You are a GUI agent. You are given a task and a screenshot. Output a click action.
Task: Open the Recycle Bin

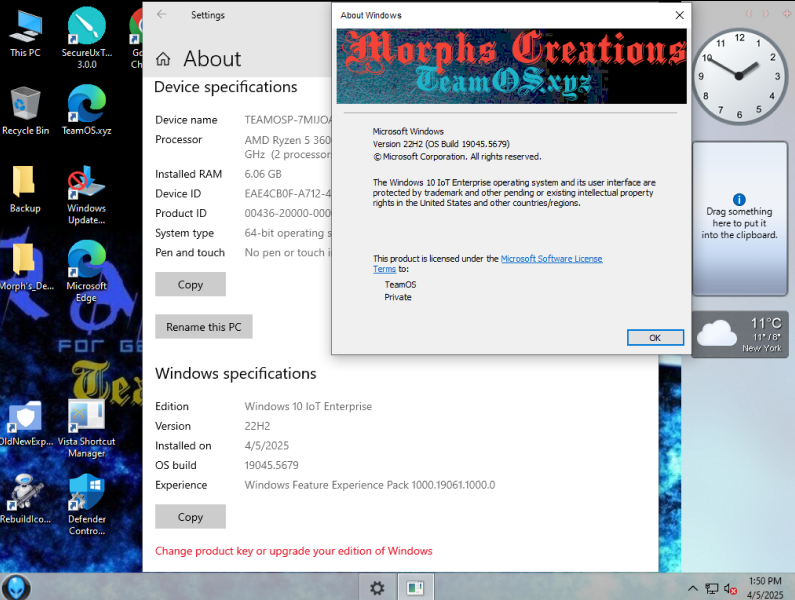click(x=25, y=111)
